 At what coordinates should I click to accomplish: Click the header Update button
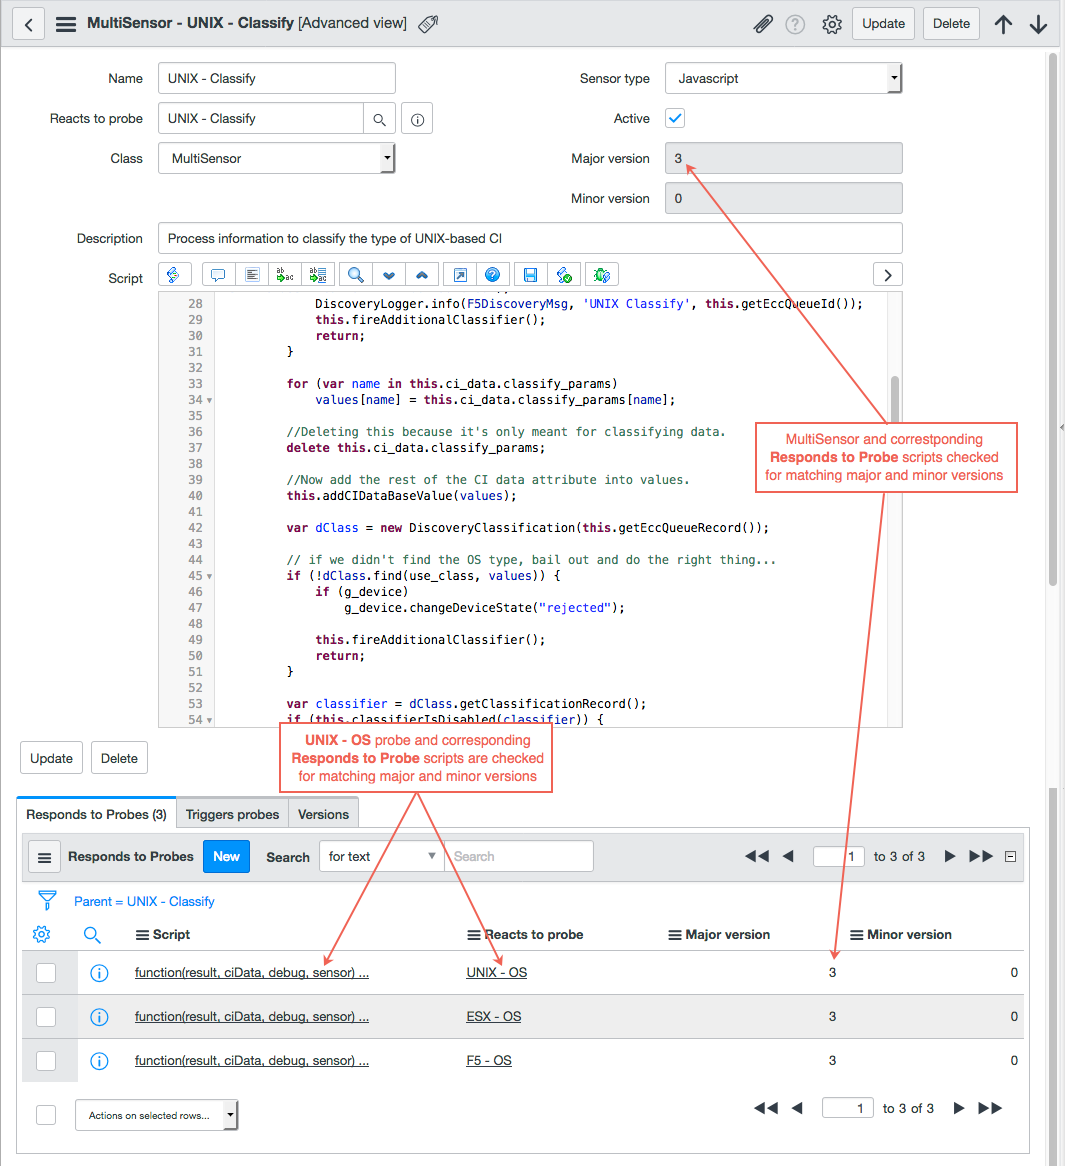[x=883, y=24]
